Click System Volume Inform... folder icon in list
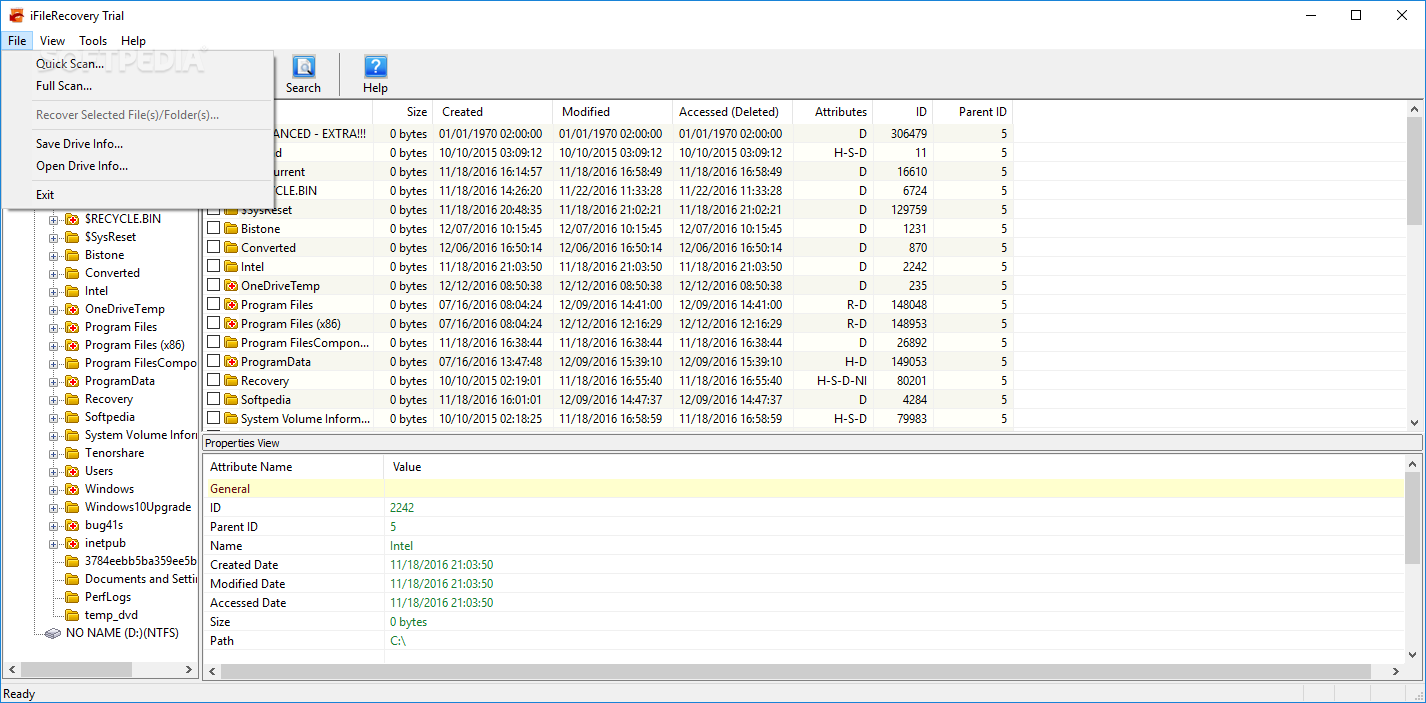 pyautogui.click(x=230, y=419)
